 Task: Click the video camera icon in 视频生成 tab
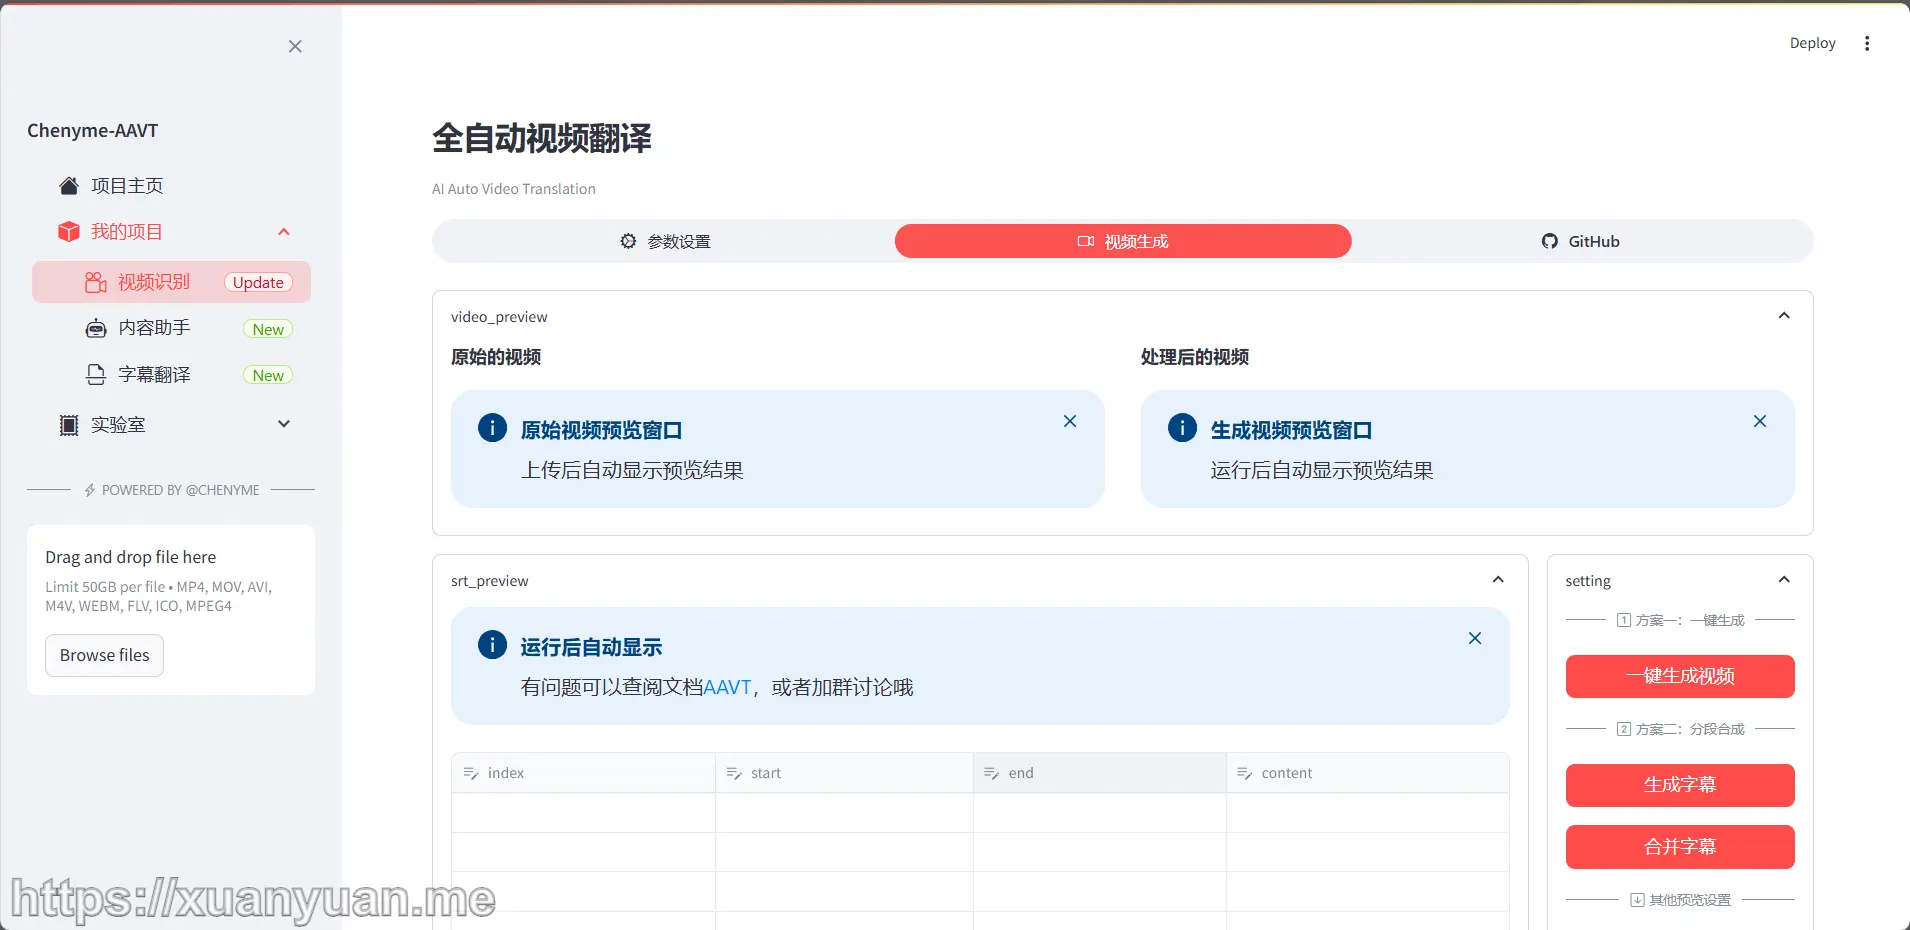(1086, 241)
